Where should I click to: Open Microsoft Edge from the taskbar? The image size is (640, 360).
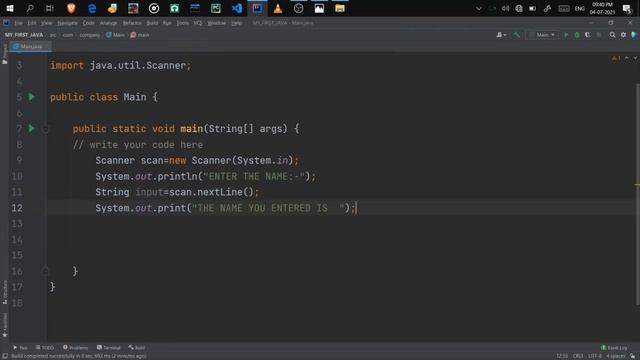92,8
